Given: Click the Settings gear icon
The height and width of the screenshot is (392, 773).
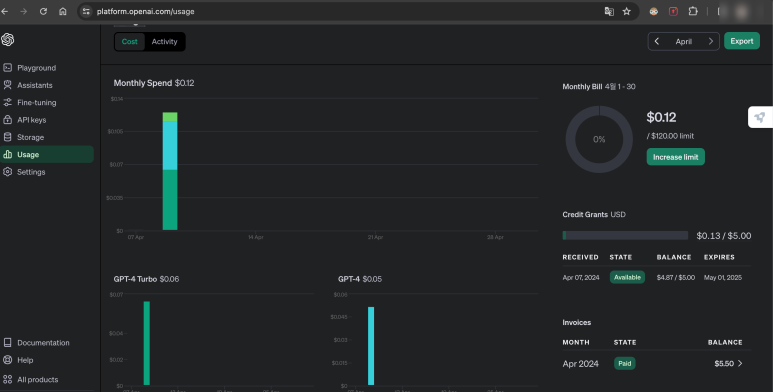Looking at the screenshot, I should point(7,172).
